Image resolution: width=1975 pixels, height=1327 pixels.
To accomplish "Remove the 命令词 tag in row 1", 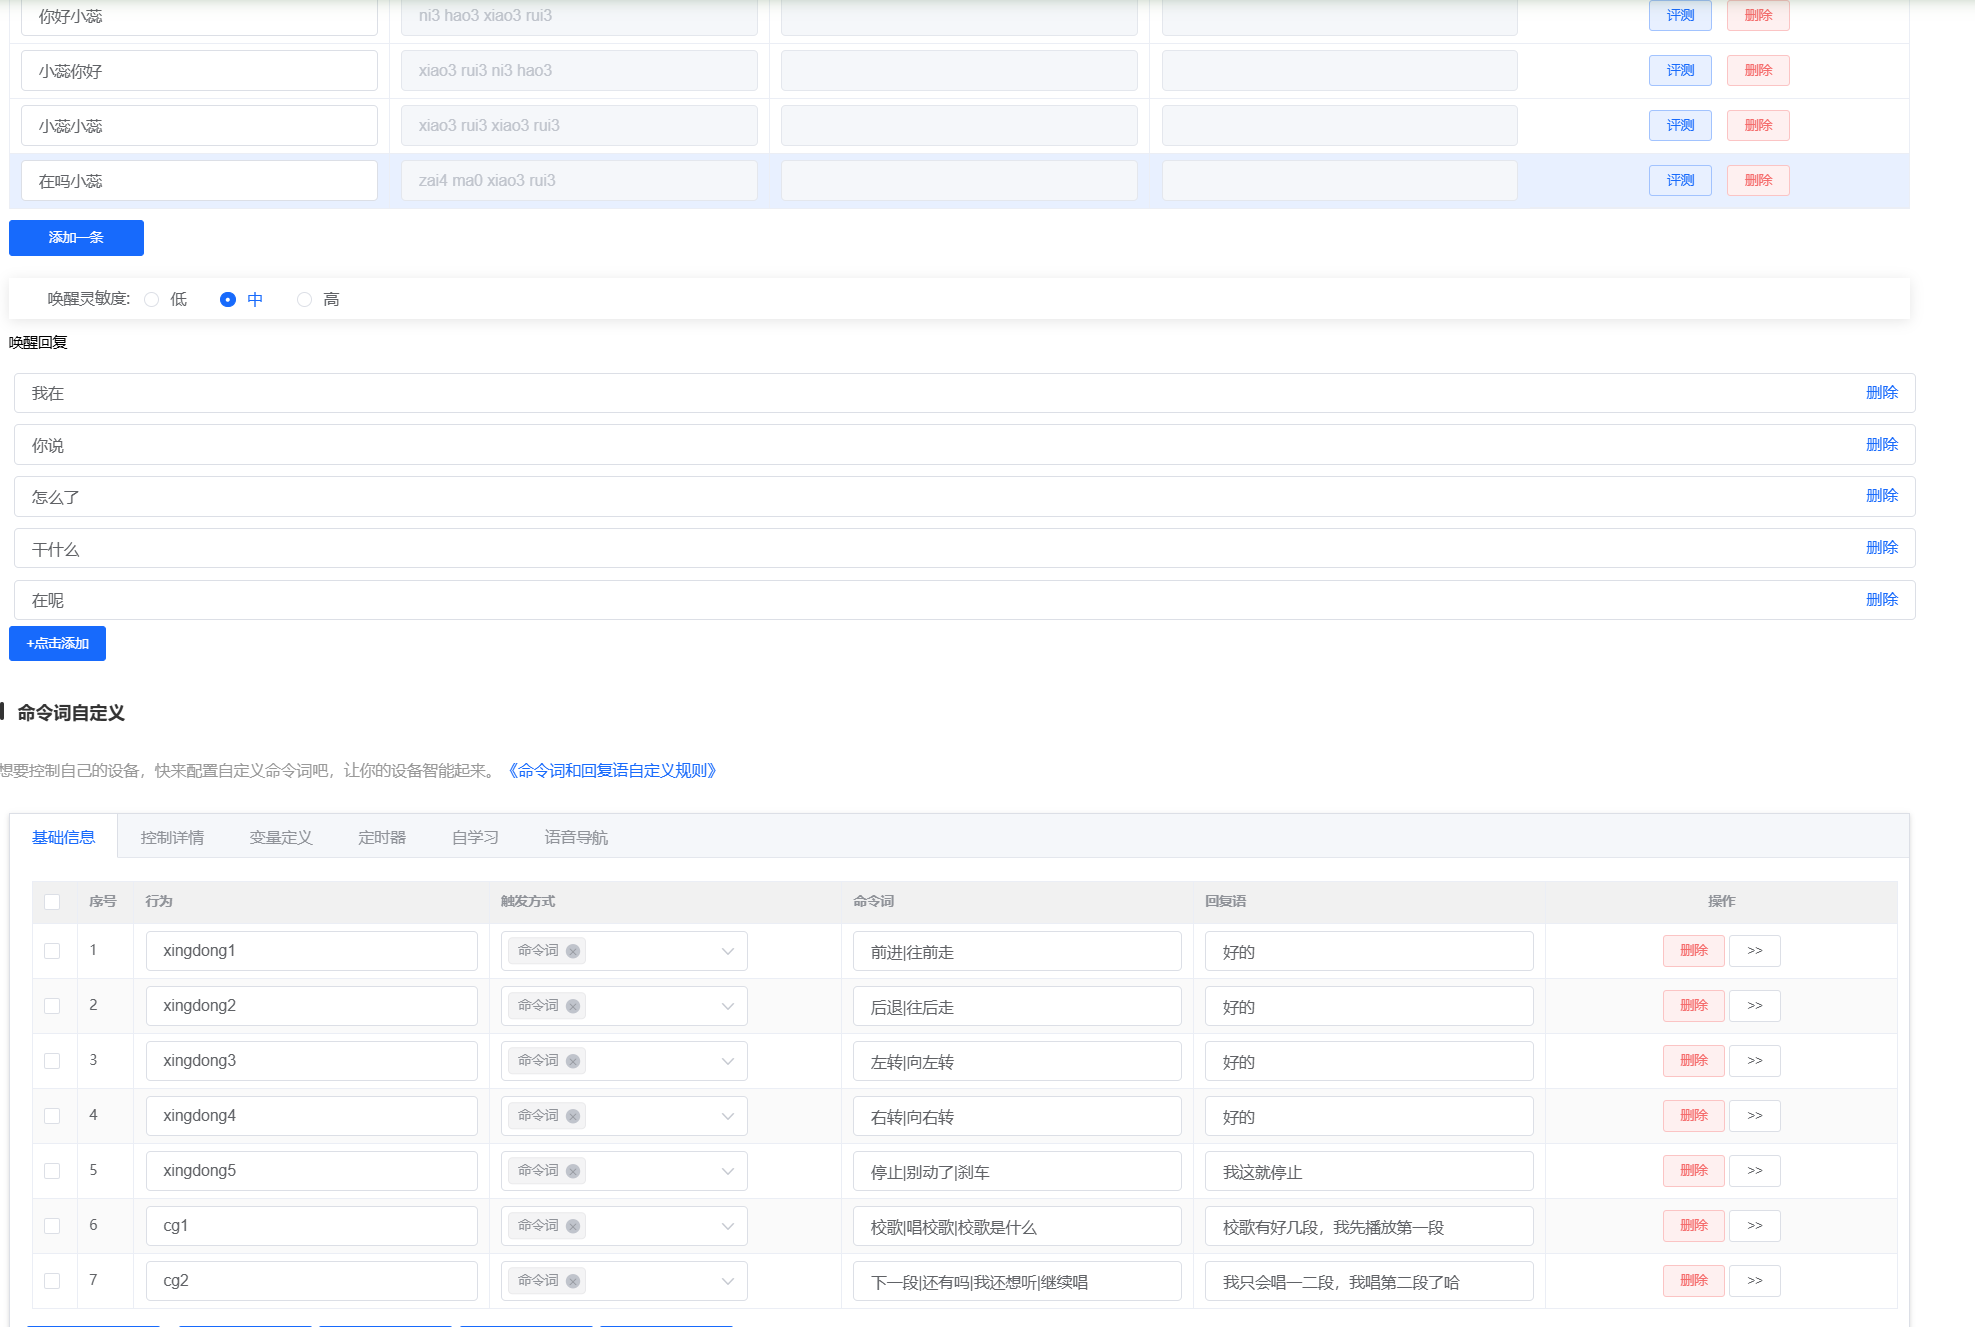I will 573,951.
